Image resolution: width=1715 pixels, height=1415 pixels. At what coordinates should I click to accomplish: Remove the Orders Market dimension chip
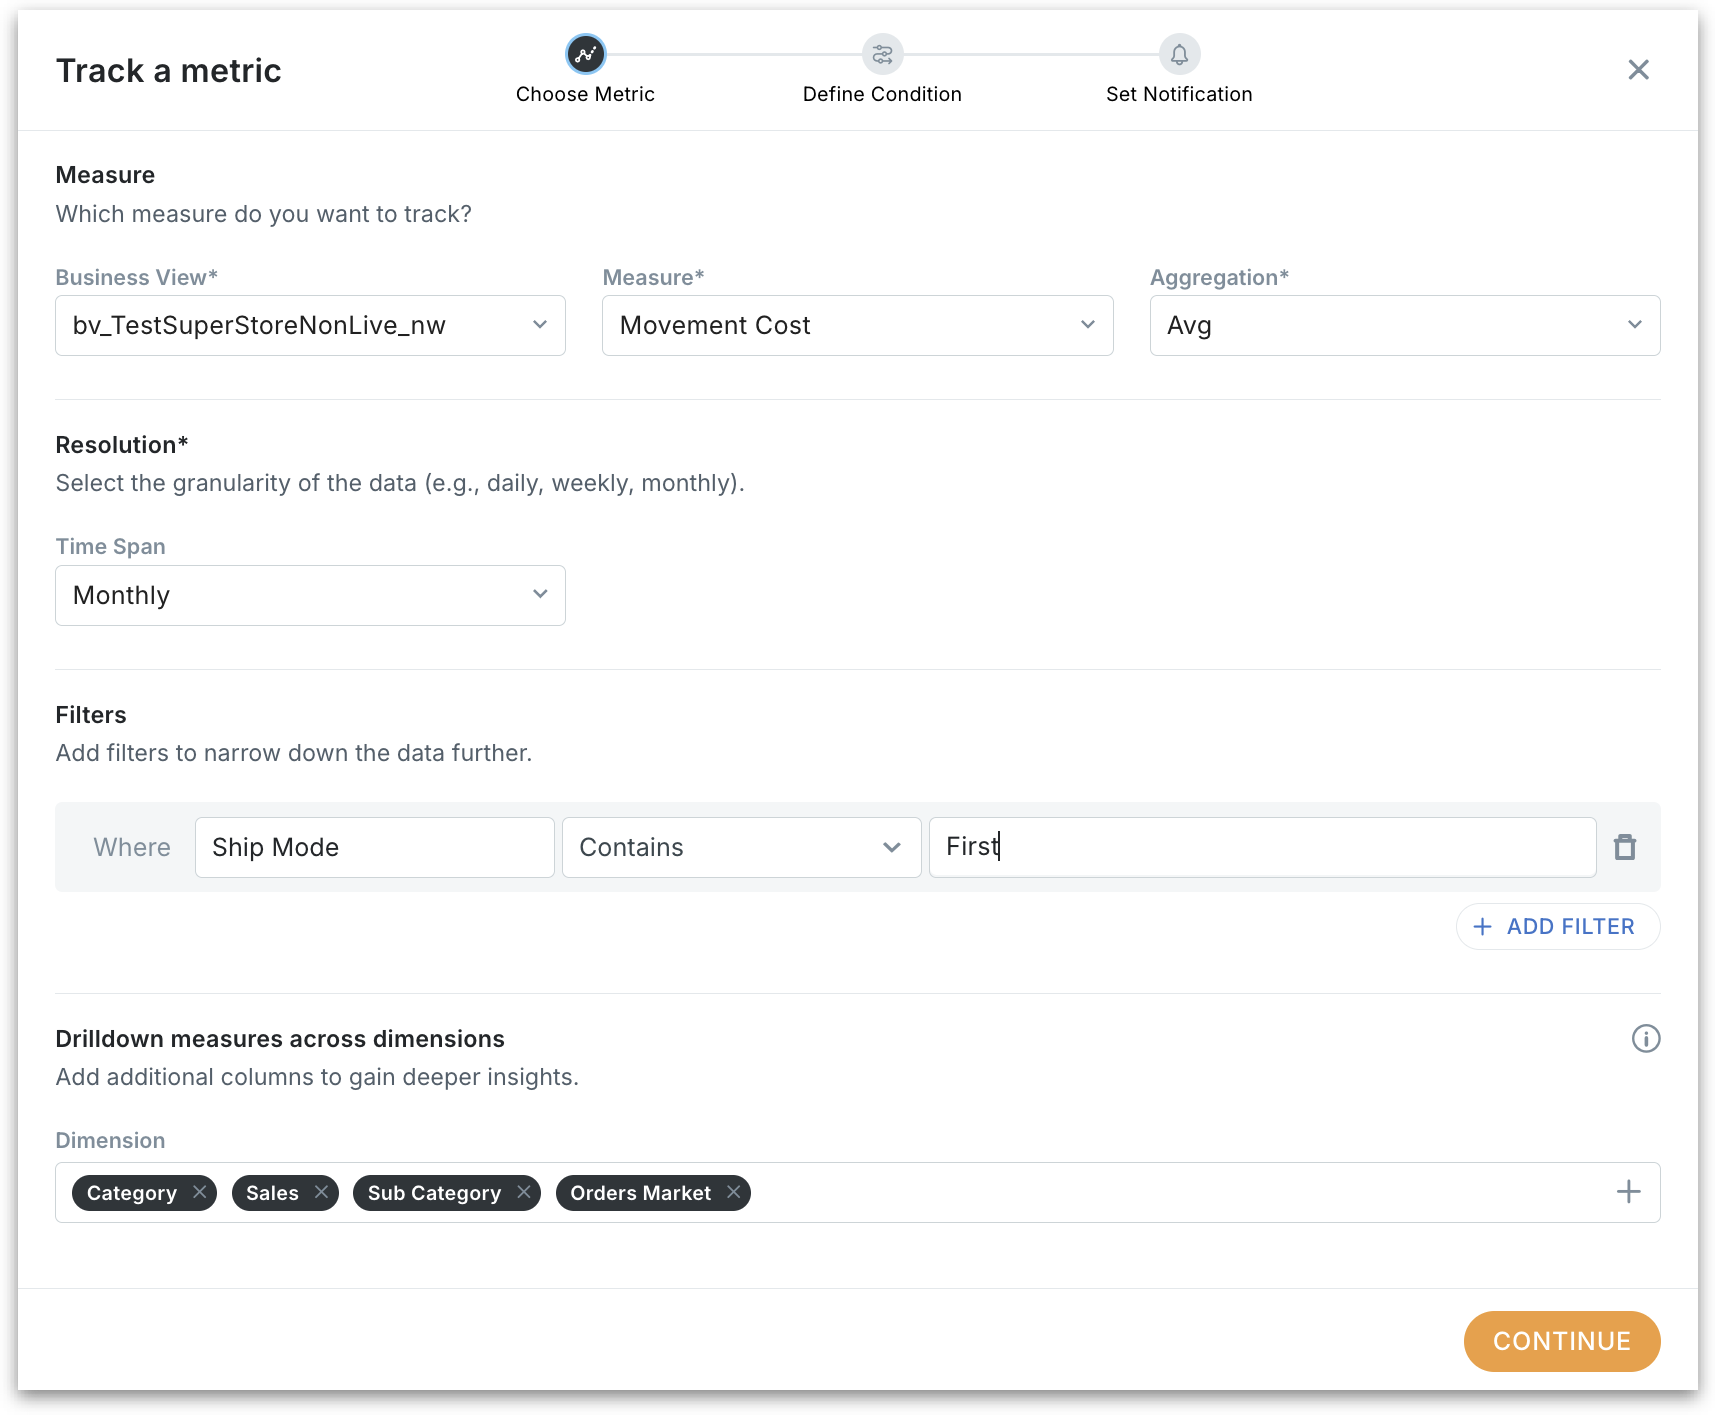click(734, 1192)
